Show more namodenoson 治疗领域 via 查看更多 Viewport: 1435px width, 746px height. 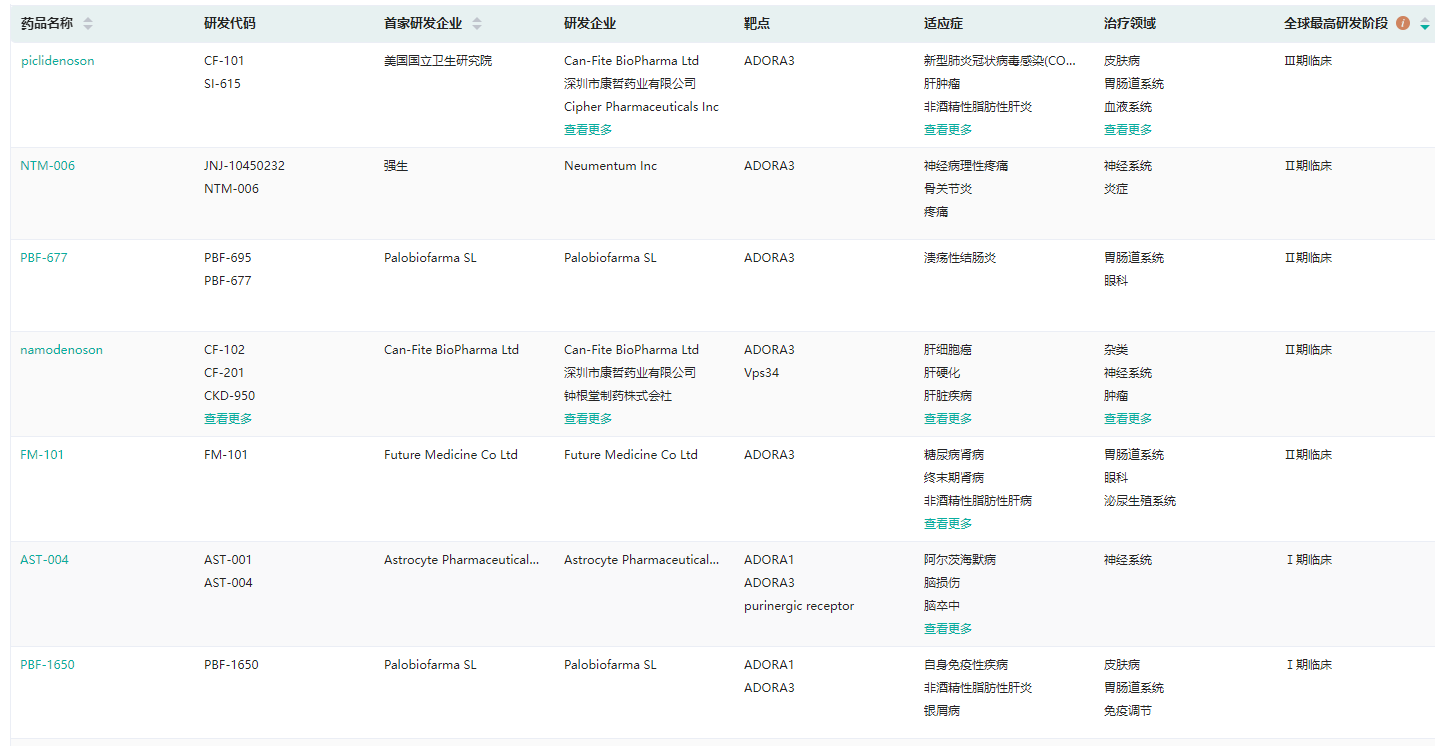[1128, 419]
